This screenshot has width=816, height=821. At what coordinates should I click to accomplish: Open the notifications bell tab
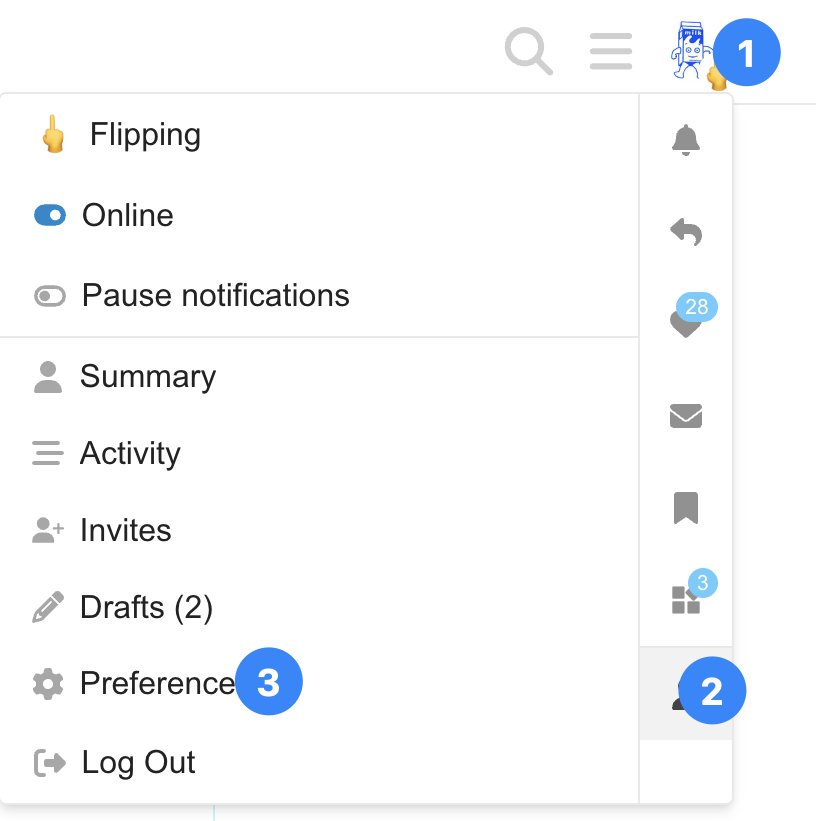[x=686, y=140]
